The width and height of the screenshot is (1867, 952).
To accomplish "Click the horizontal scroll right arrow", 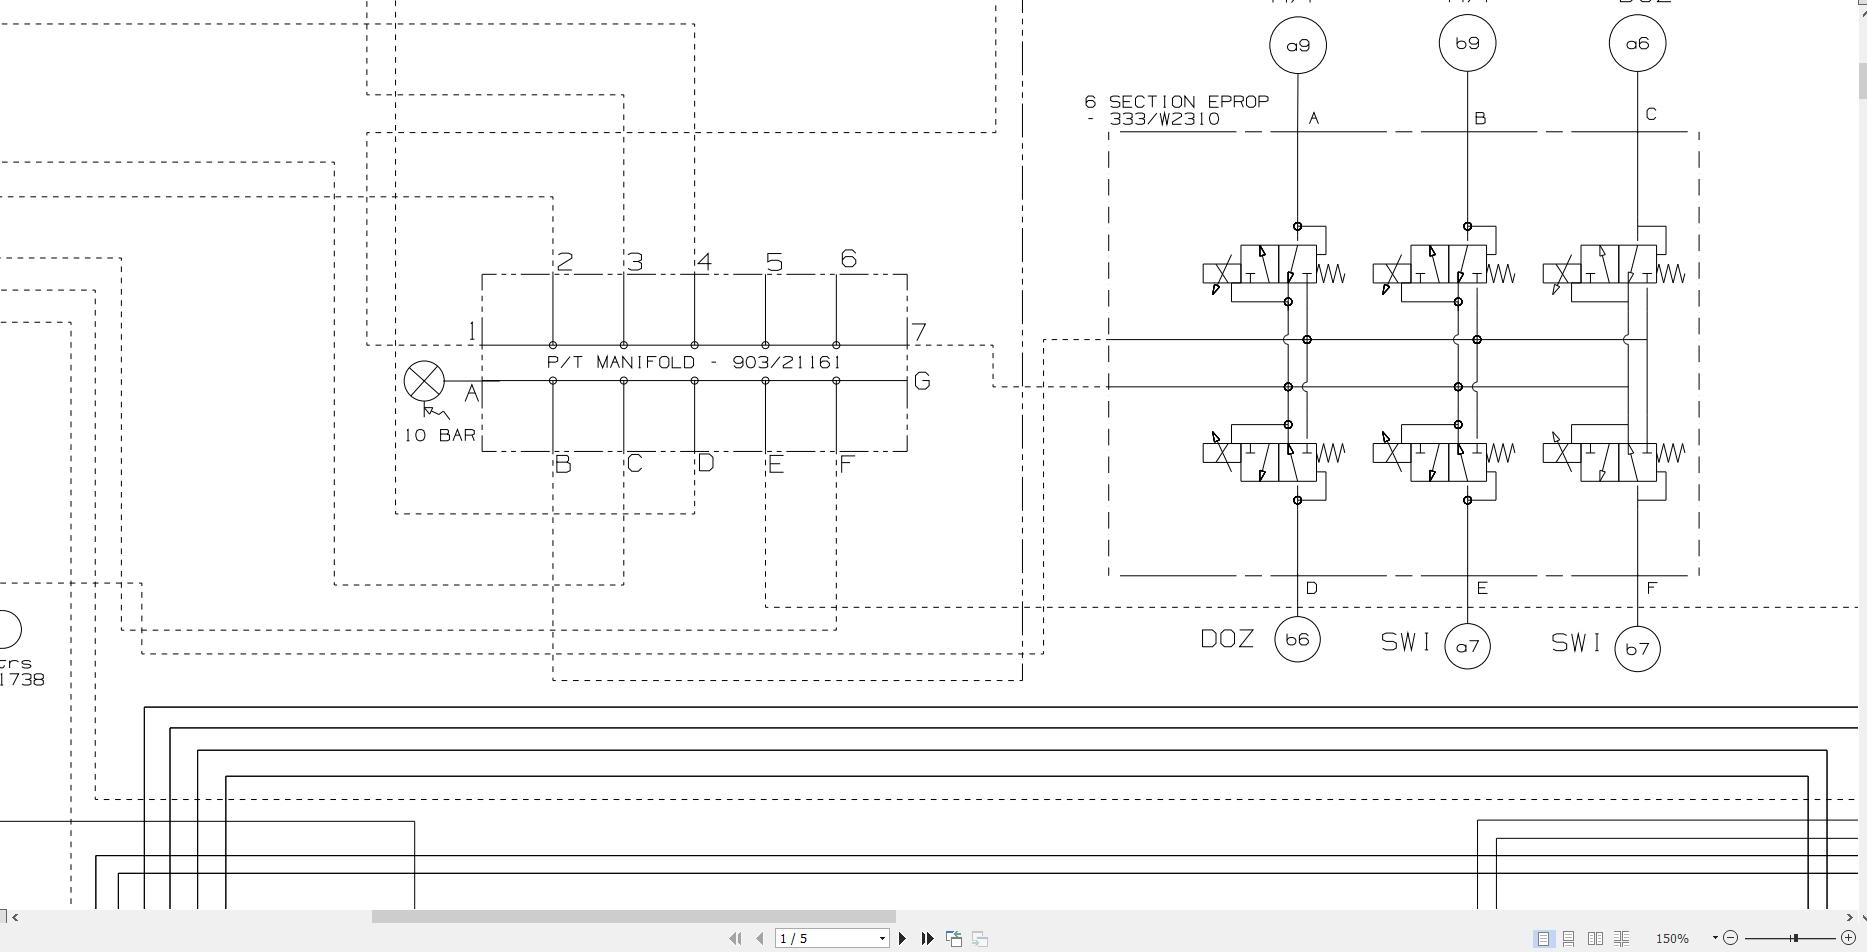I will [x=1848, y=916].
